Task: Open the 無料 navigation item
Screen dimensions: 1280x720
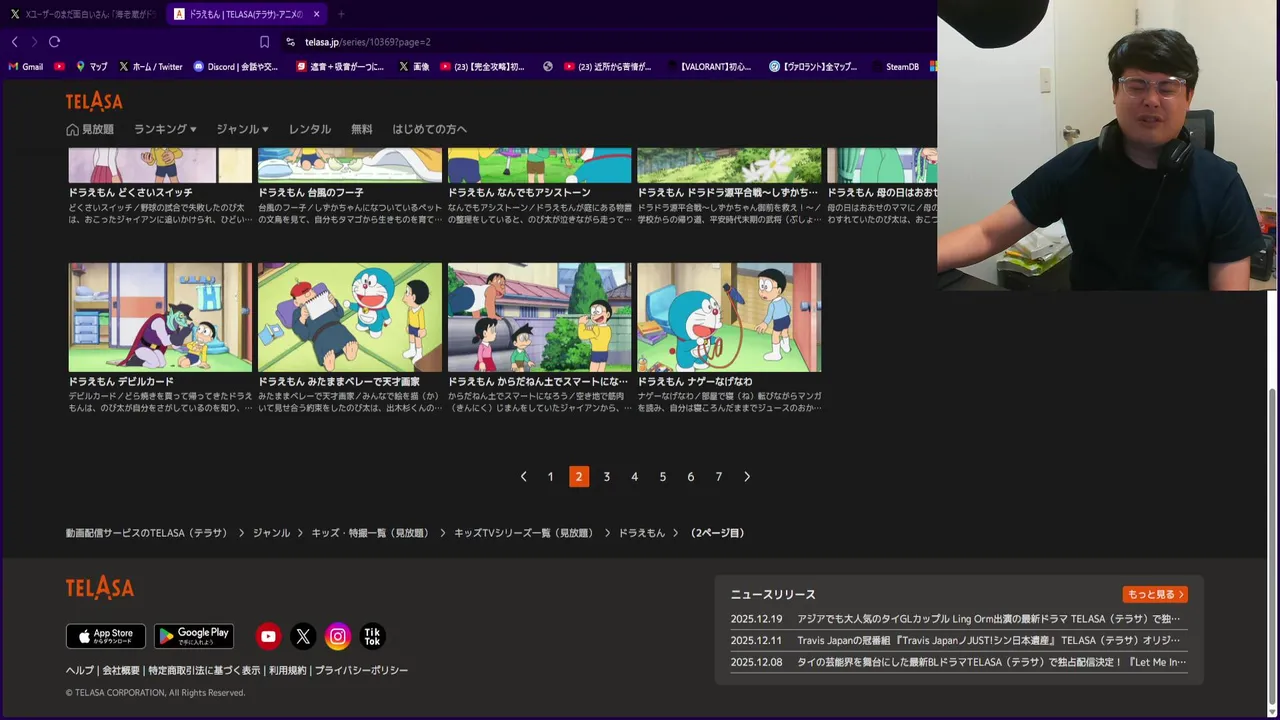Action: tap(362, 129)
